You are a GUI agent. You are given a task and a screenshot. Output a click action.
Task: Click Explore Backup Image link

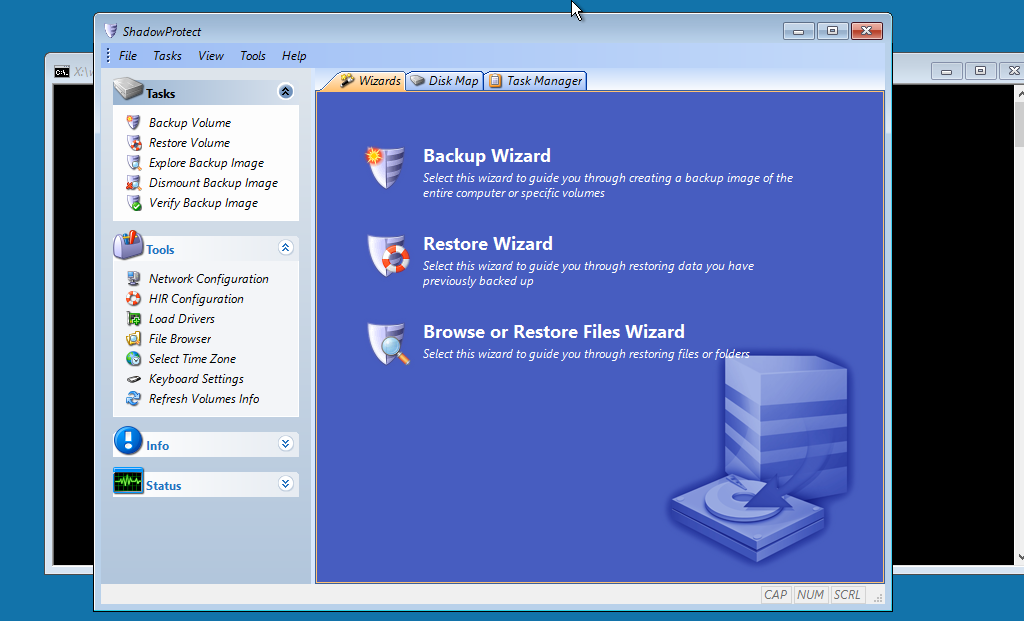pos(206,163)
